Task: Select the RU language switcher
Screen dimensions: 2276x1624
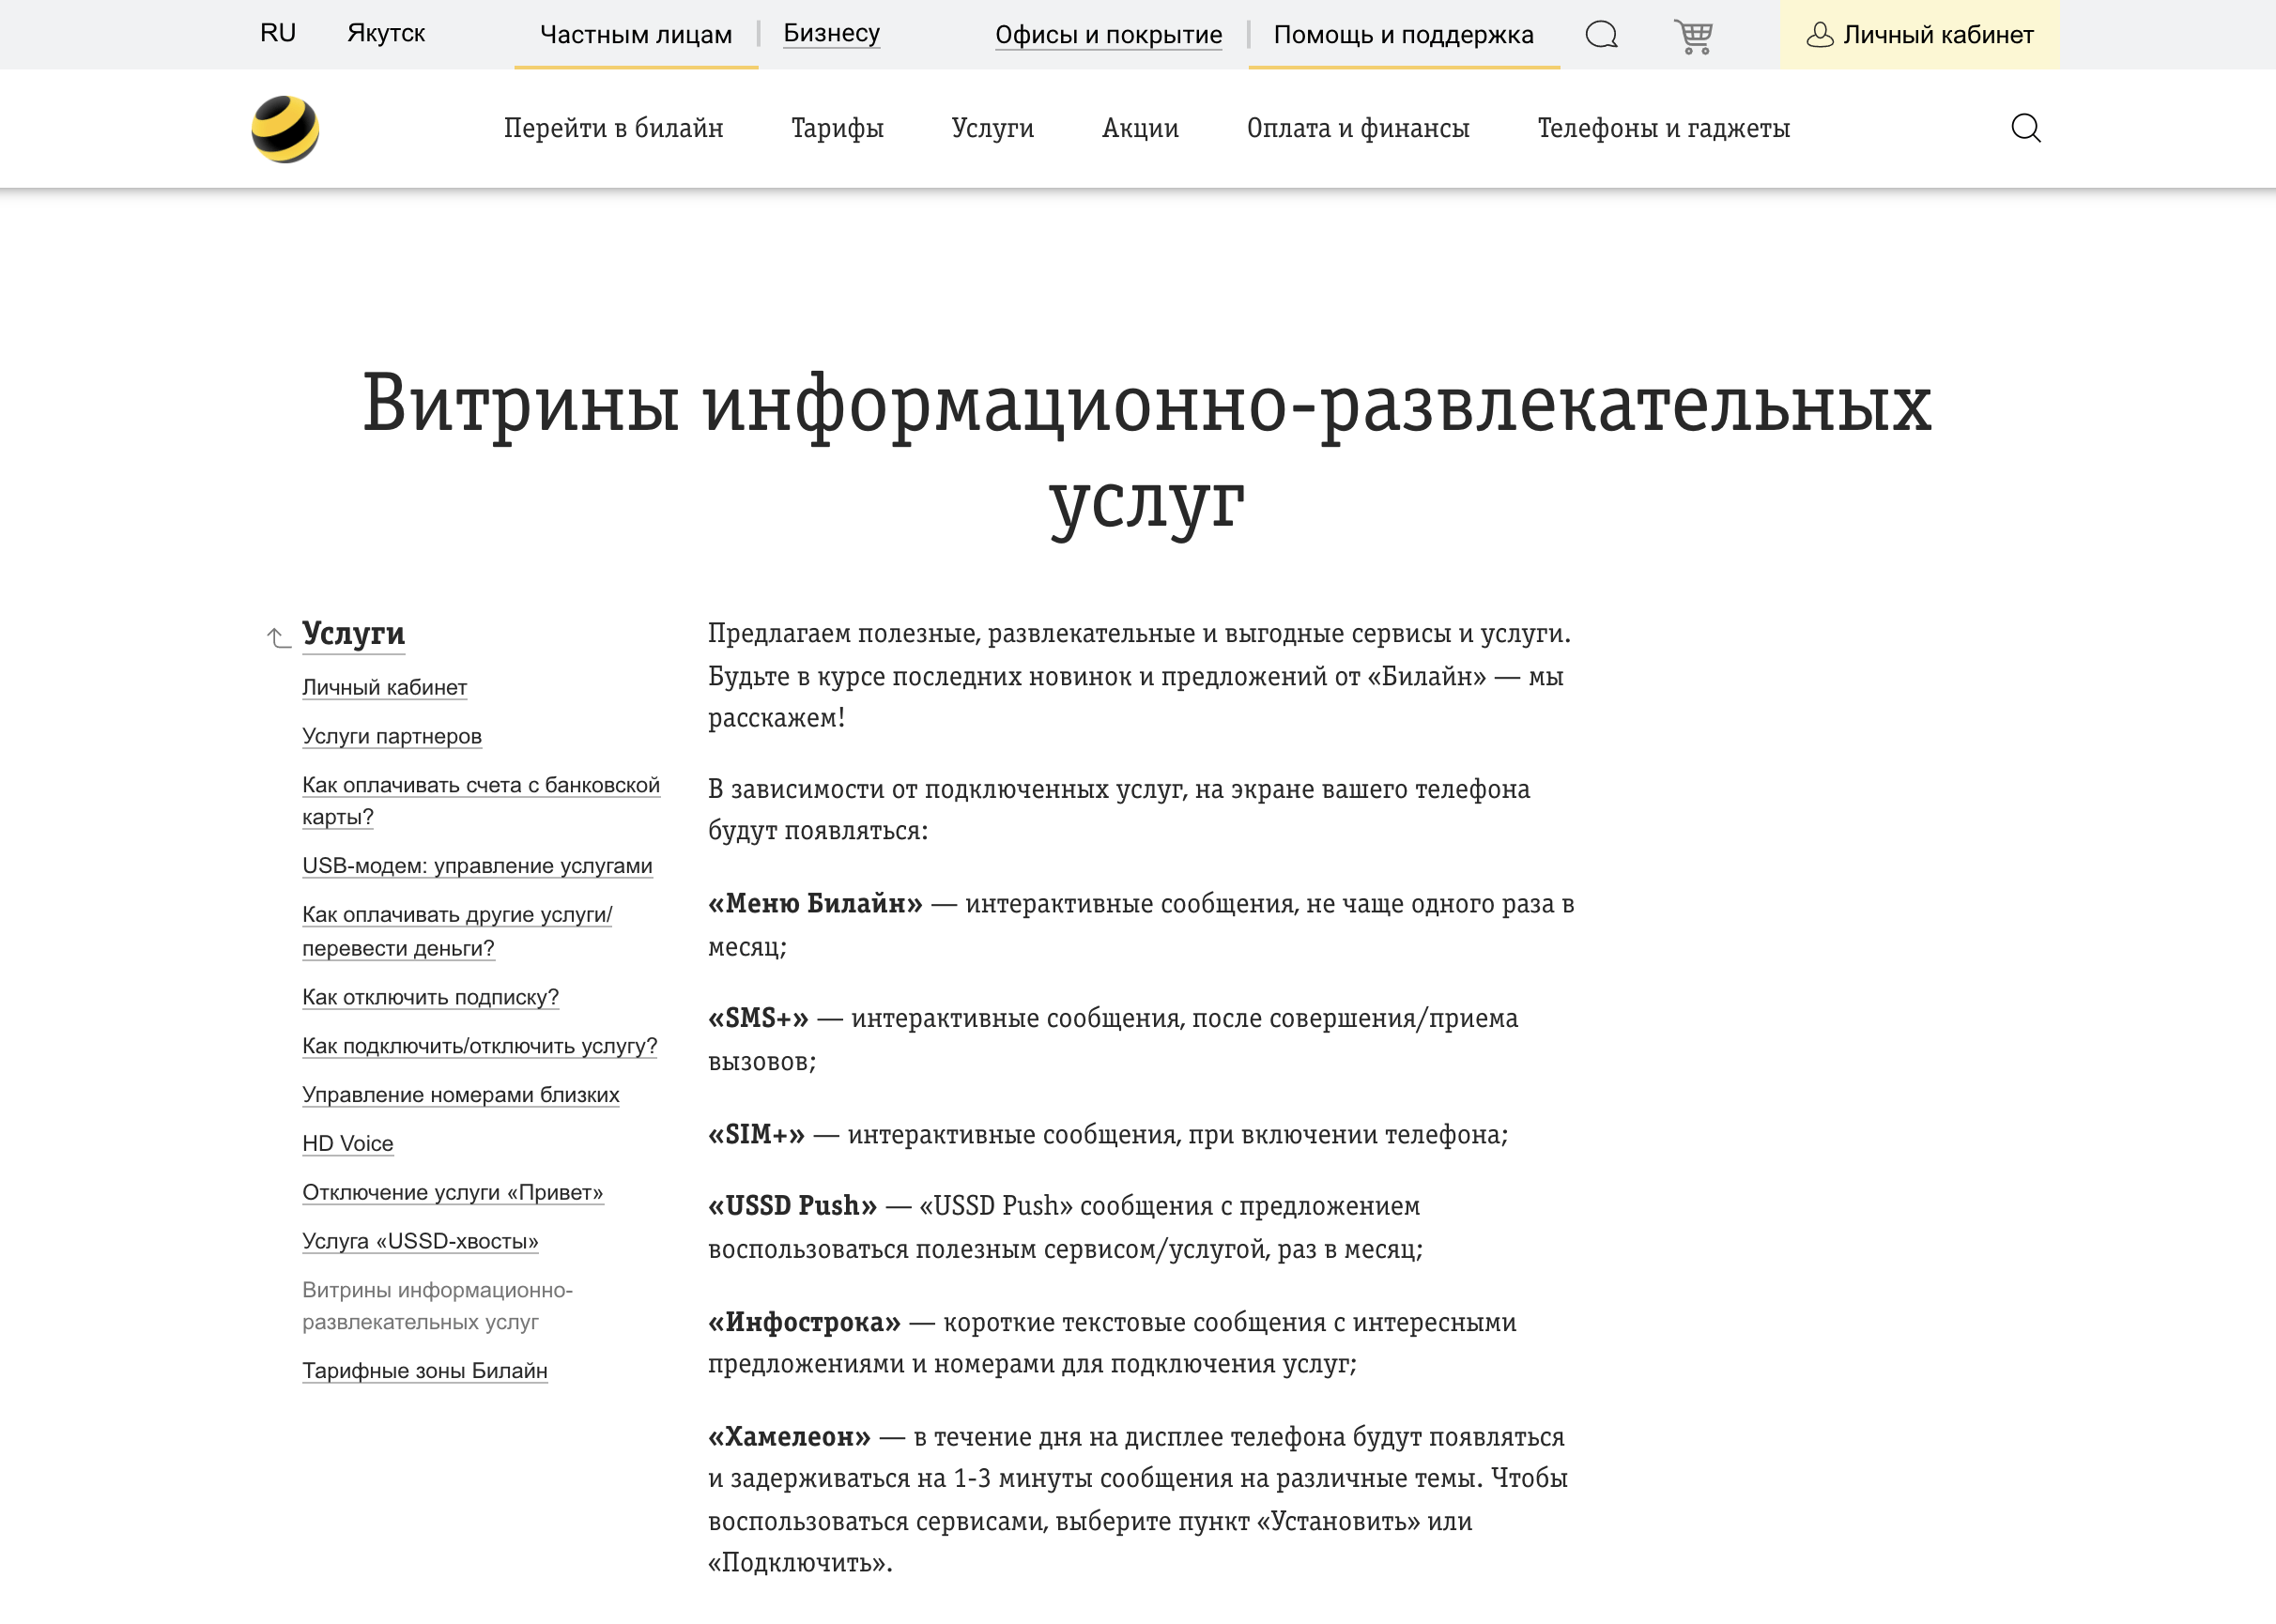Action: tap(277, 32)
